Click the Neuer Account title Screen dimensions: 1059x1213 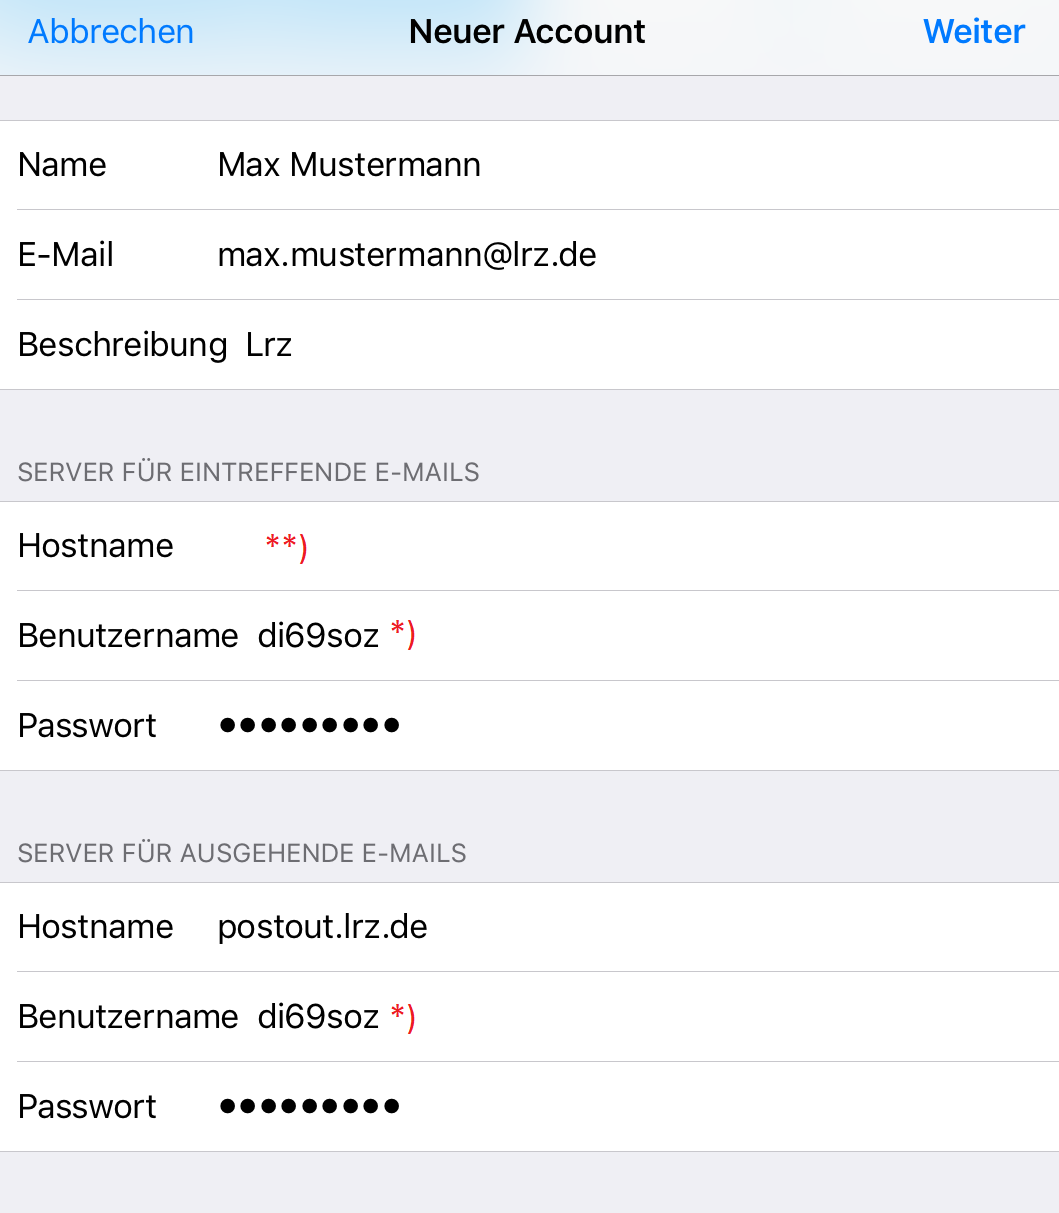(x=527, y=32)
